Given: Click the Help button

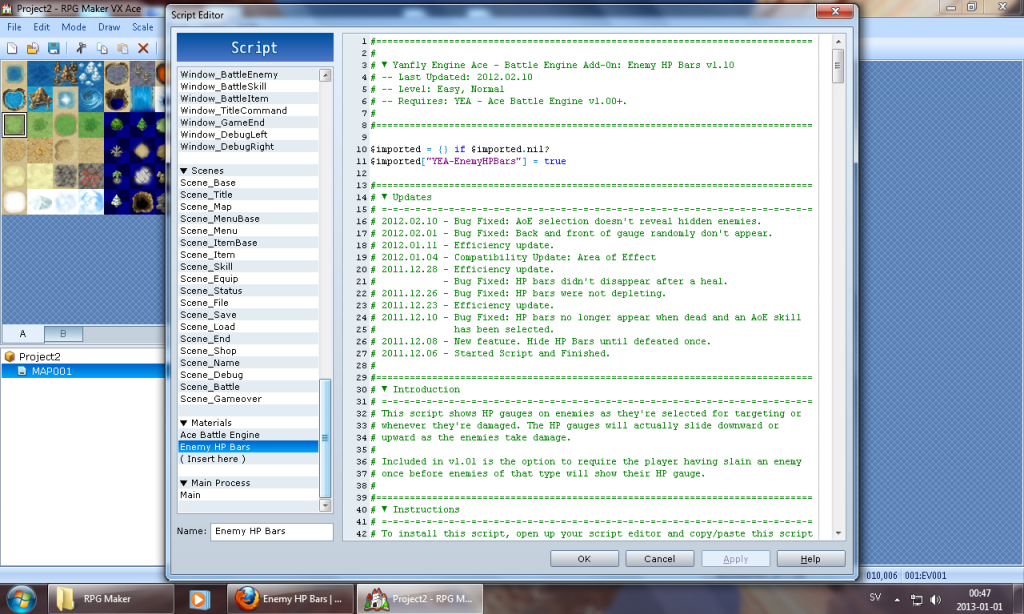Looking at the screenshot, I should (810, 559).
